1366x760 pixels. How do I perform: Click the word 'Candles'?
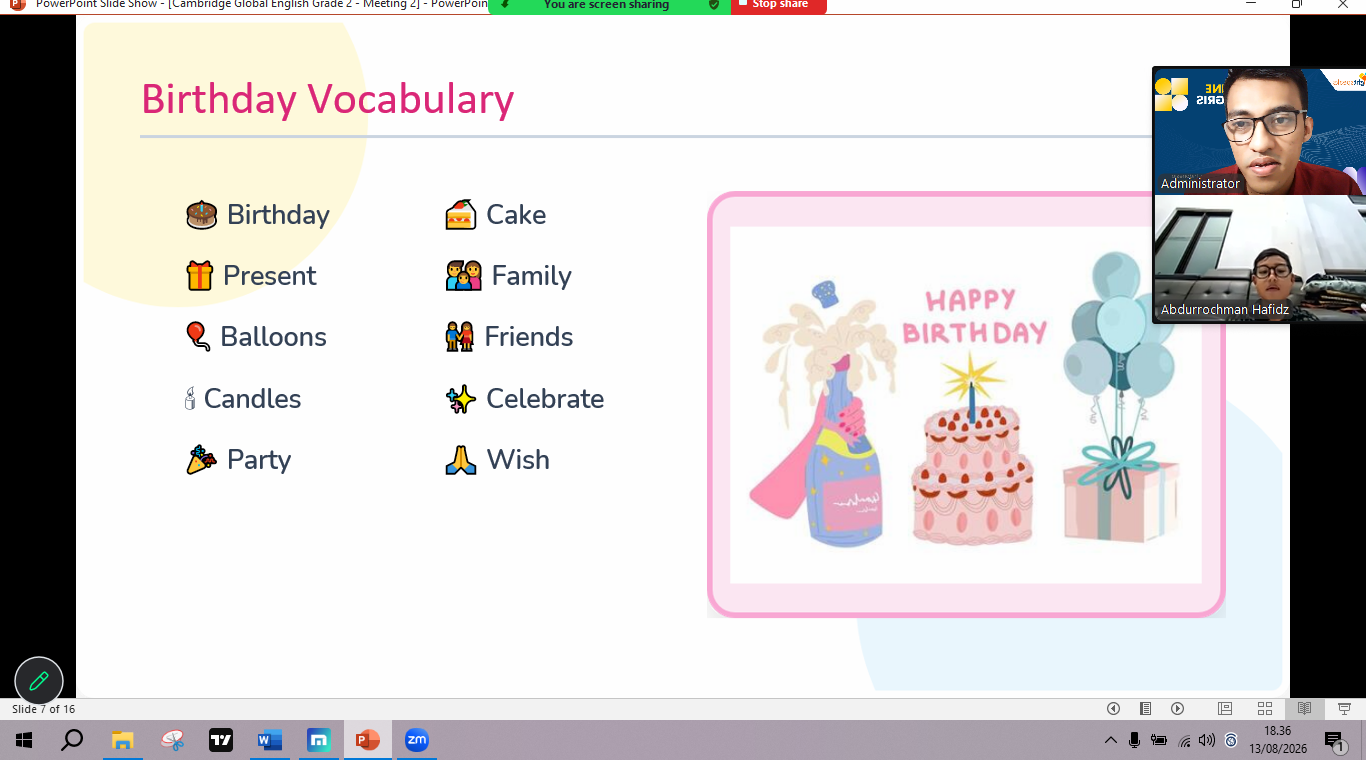point(252,398)
